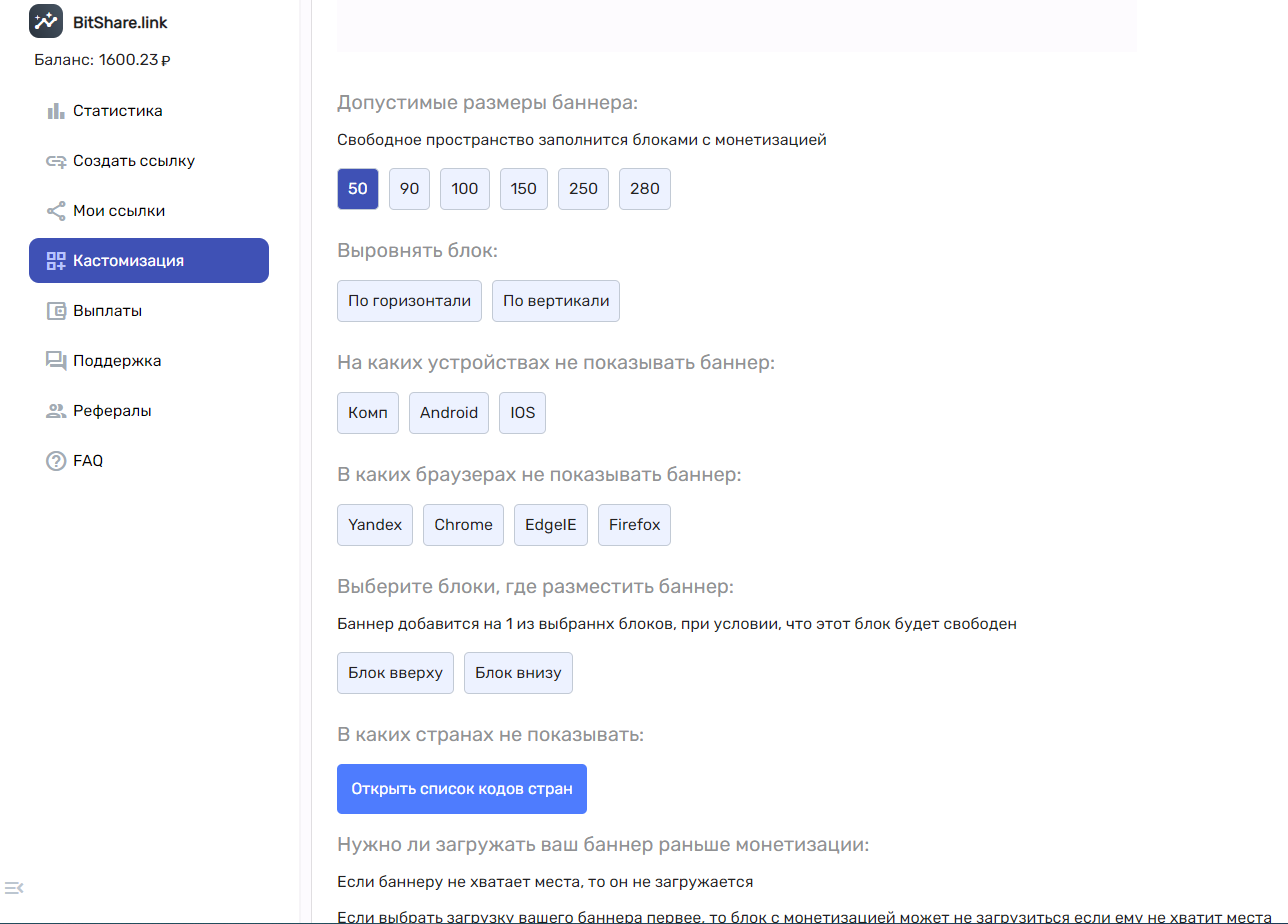The height and width of the screenshot is (924, 1288).
Task: Click the Поддержка chat icon
Action: [56, 361]
